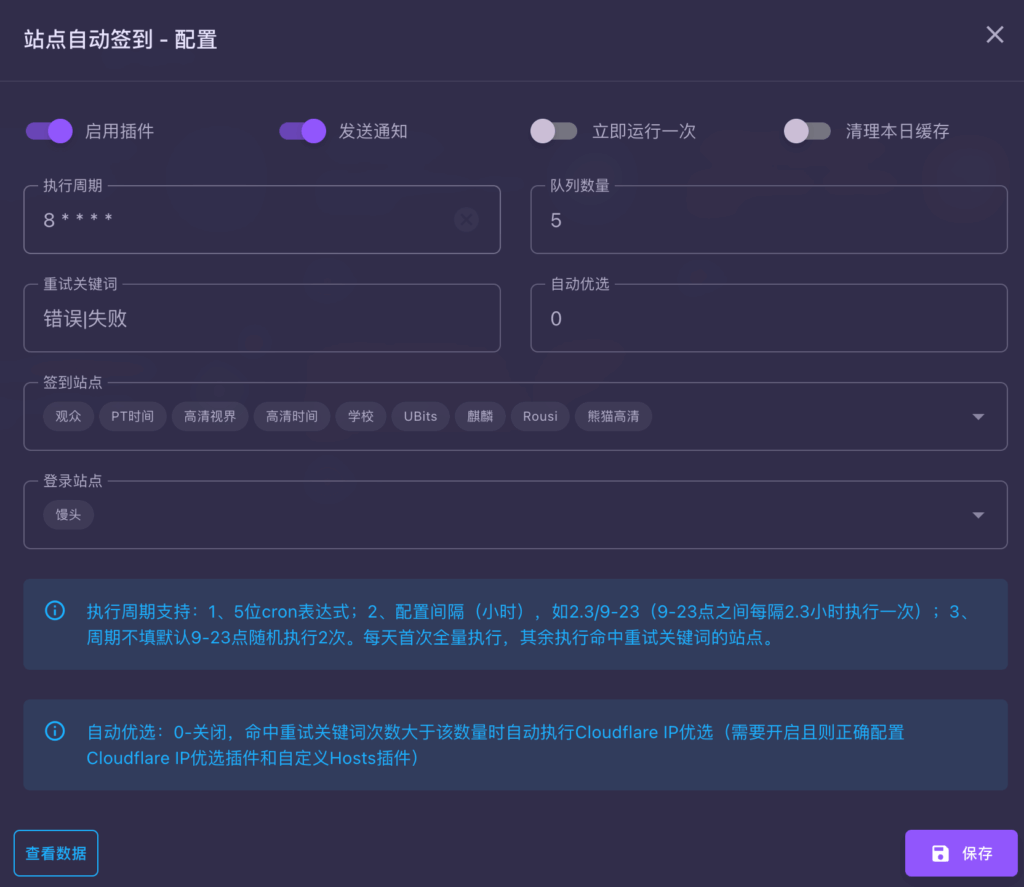Focus the 重试关键词 text field
This screenshot has width=1024, height=887.
click(x=262, y=319)
